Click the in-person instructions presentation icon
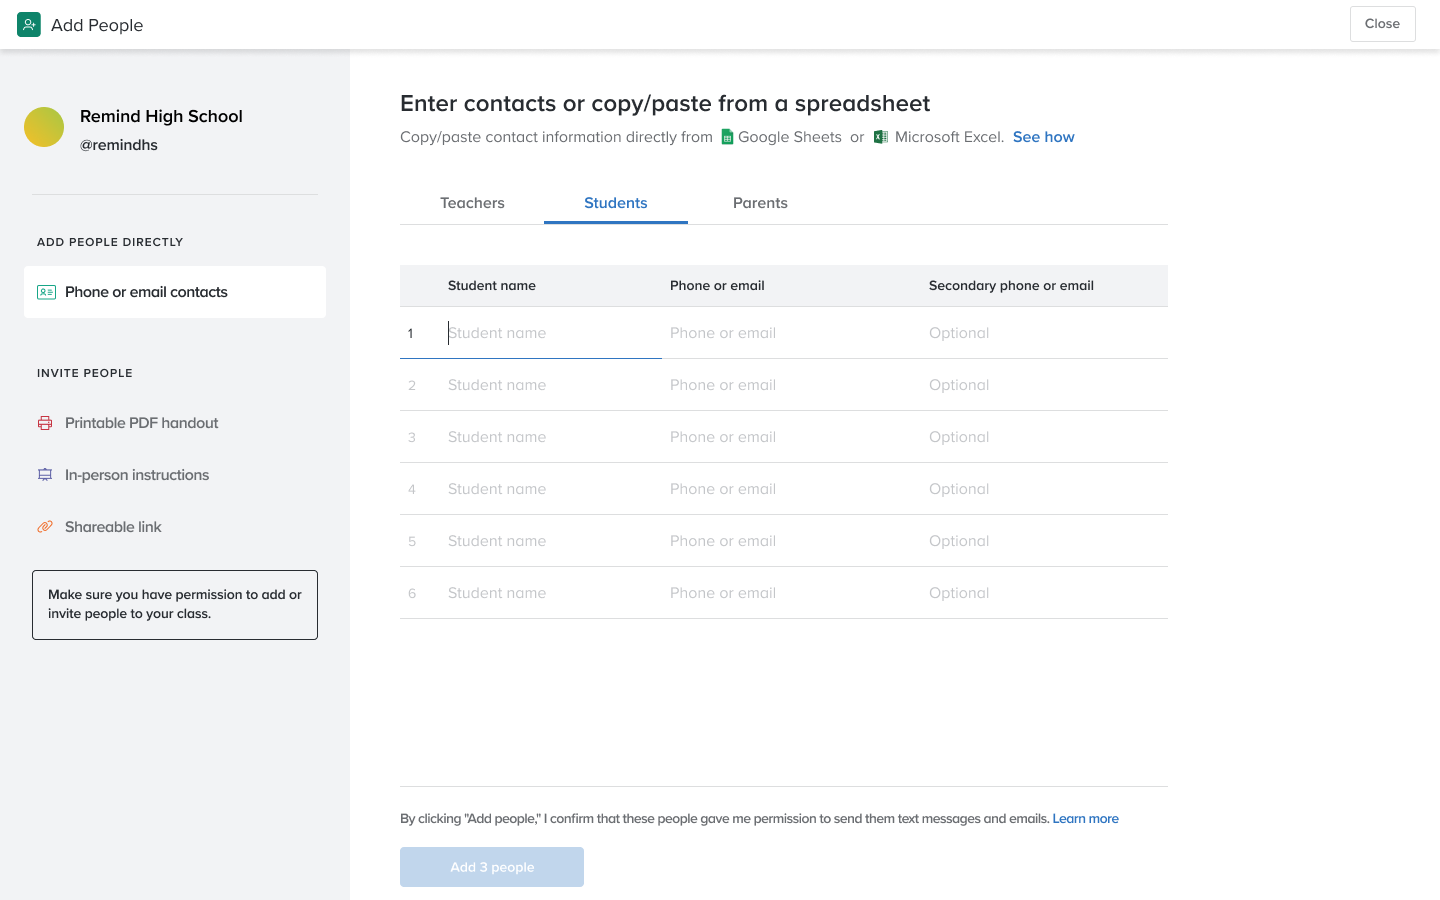1440x900 pixels. [45, 475]
